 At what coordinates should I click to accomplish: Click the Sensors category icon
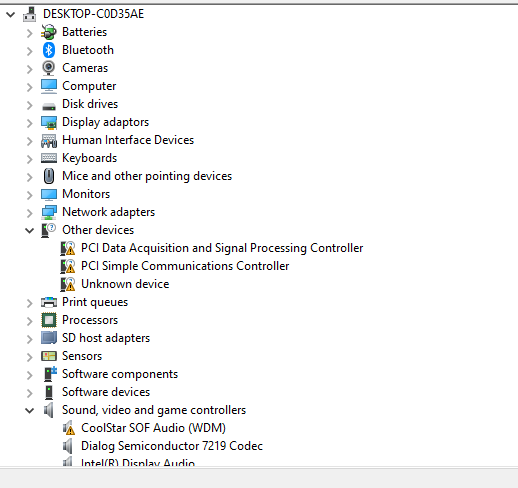tap(49, 356)
